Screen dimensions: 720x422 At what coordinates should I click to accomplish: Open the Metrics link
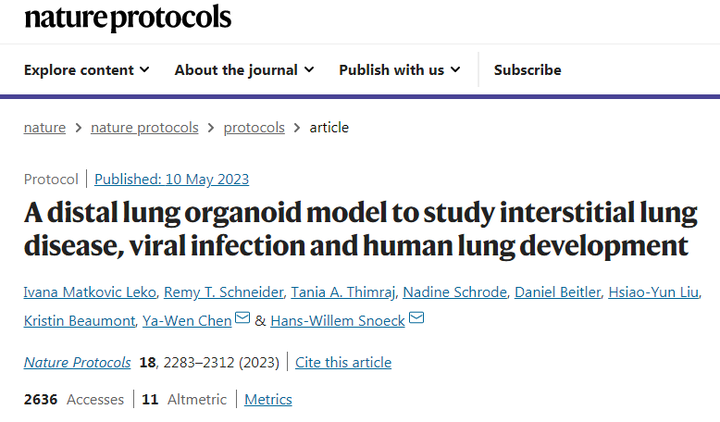tap(268, 399)
